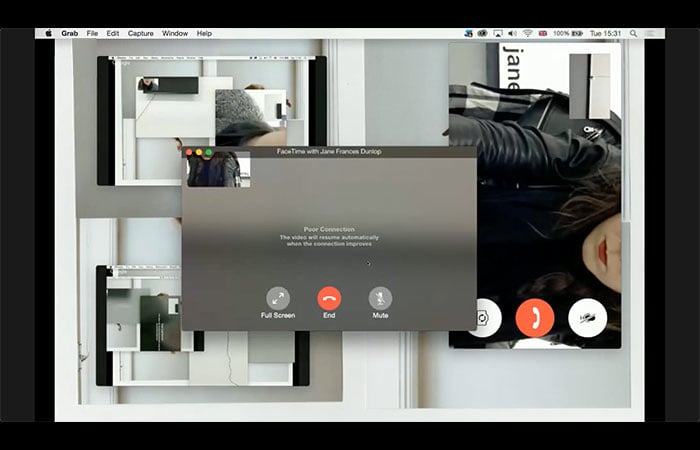This screenshot has width=700, height=450.
Task: Click the 100% battery status indicator
Action: click(568, 33)
